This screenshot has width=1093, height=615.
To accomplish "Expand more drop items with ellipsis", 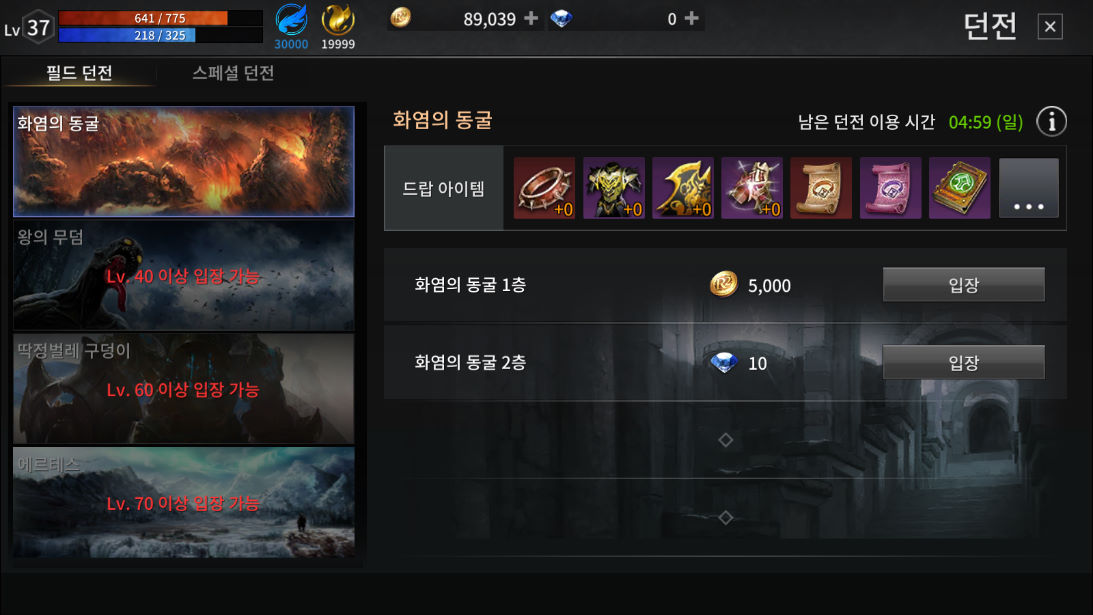I will coord(1029,188).
